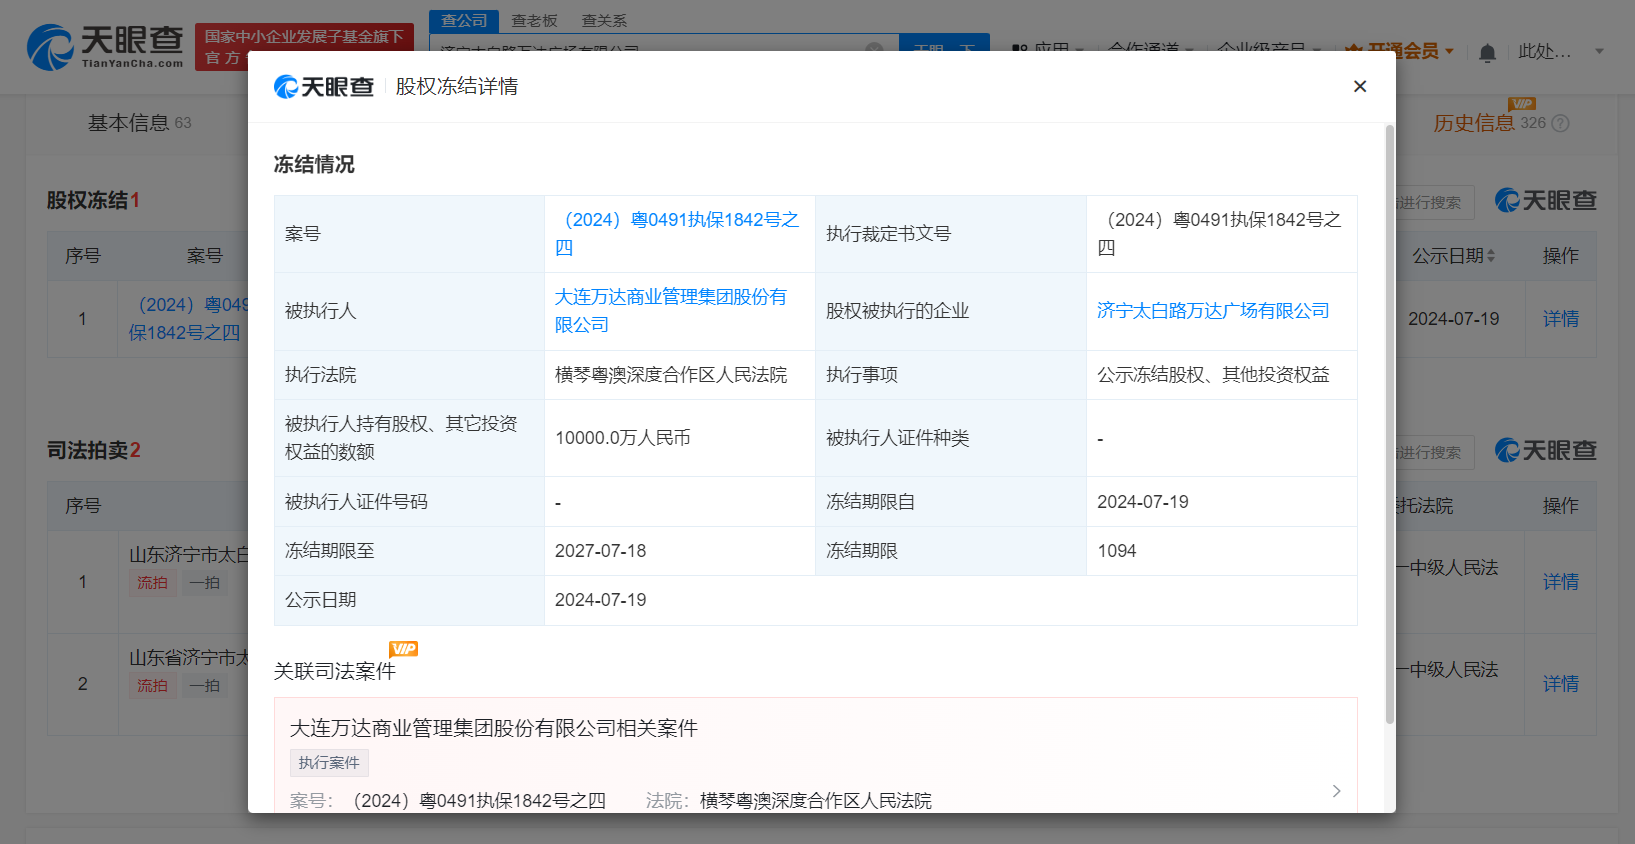The height and width of the screenshot is (844, 1635).
Task: Open case number link (2024)粤0491执保1842号之四
Action: [x=678, y=233]
